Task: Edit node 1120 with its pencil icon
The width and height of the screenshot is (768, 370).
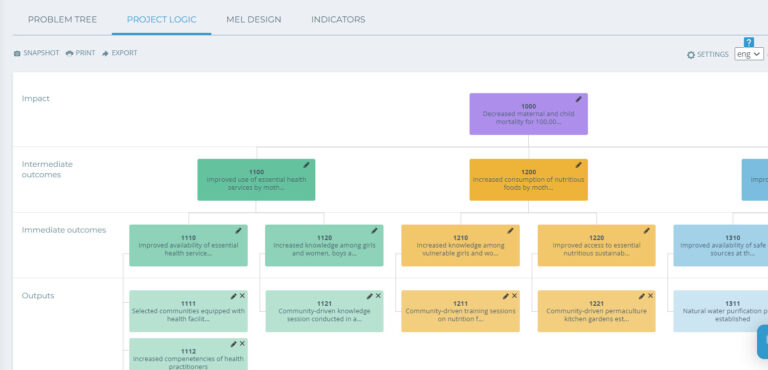Action: click(x=374, y=230)
